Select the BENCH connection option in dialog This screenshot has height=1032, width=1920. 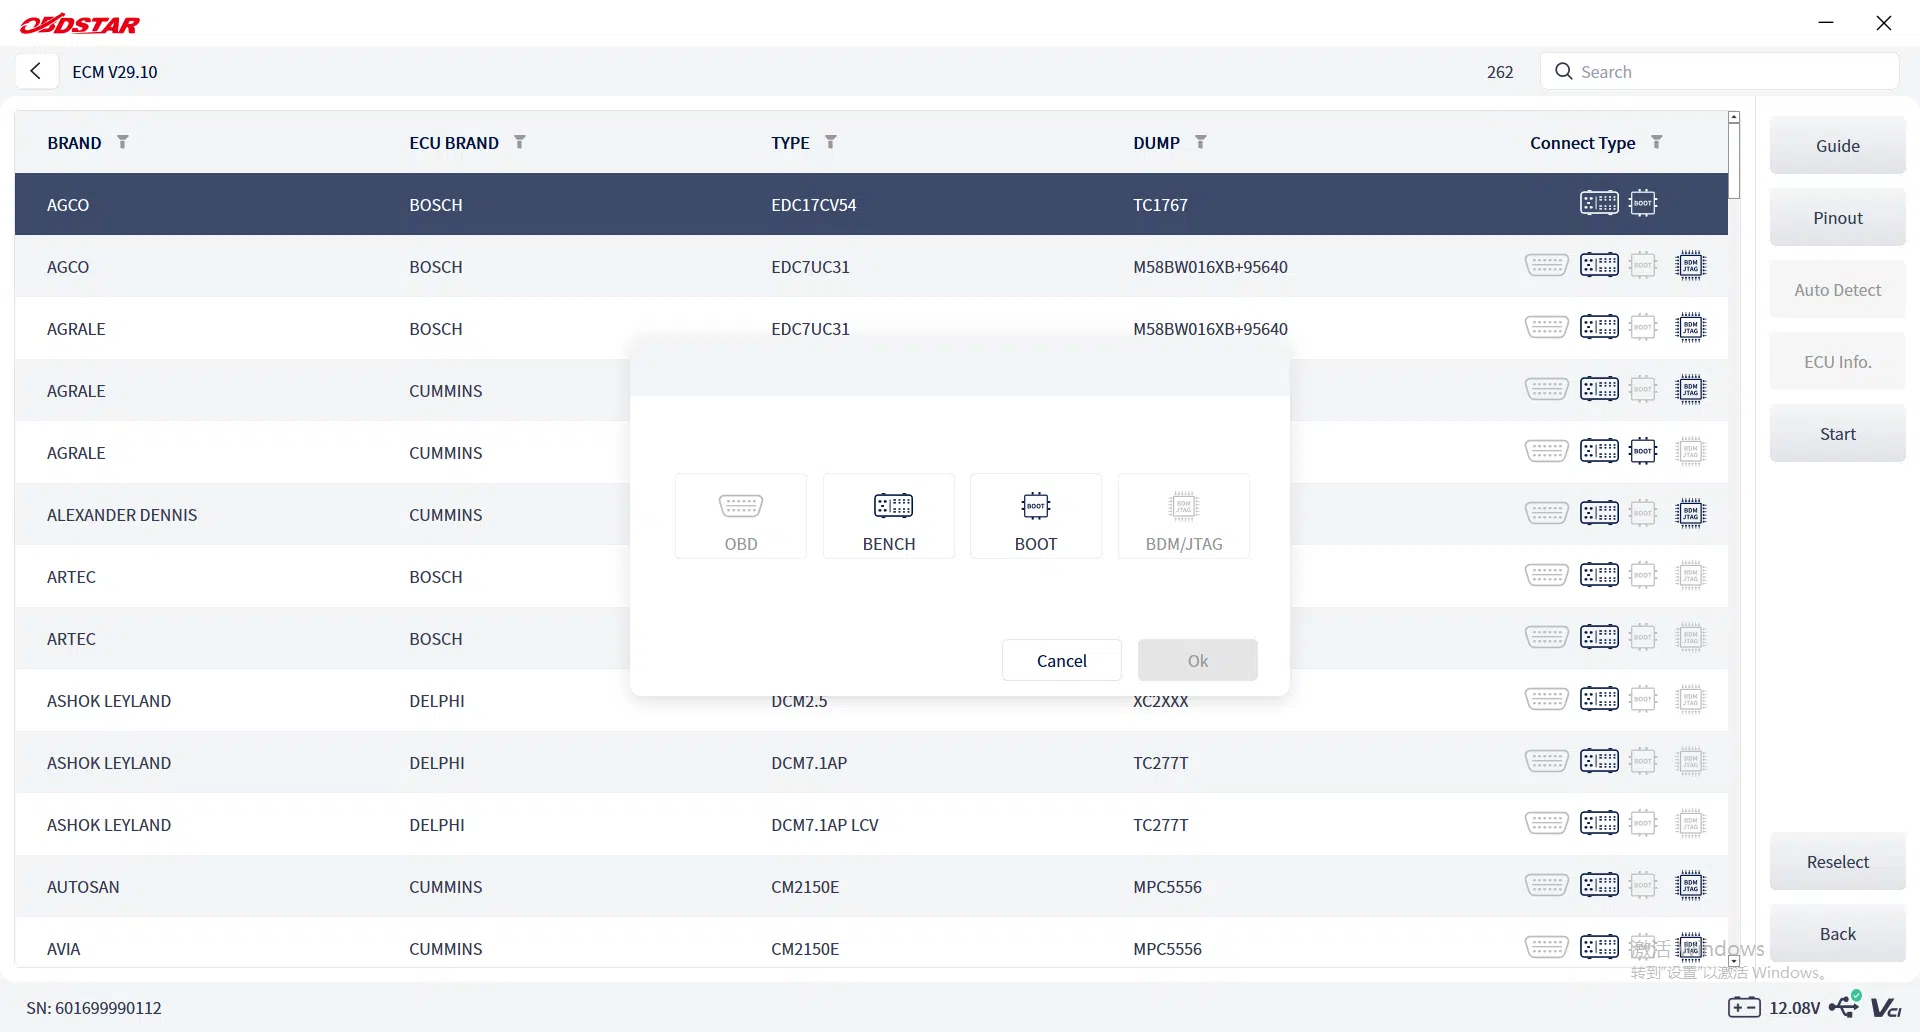888,516
